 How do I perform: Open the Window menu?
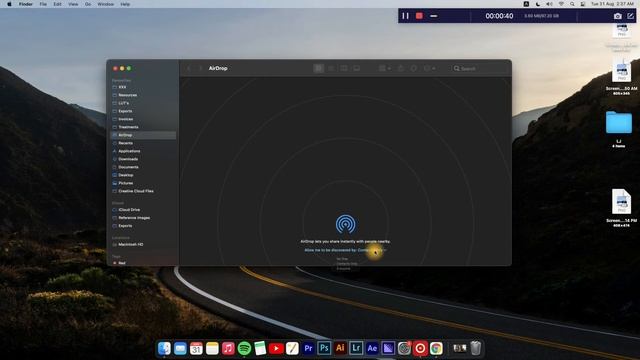[x=105, y=4]
